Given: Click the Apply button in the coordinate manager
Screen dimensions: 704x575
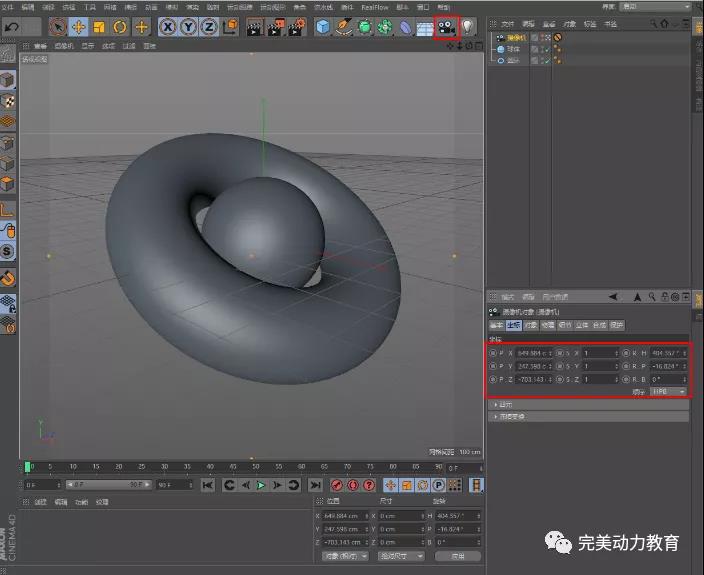Looking at the screenshot, I should pos(456,556).
